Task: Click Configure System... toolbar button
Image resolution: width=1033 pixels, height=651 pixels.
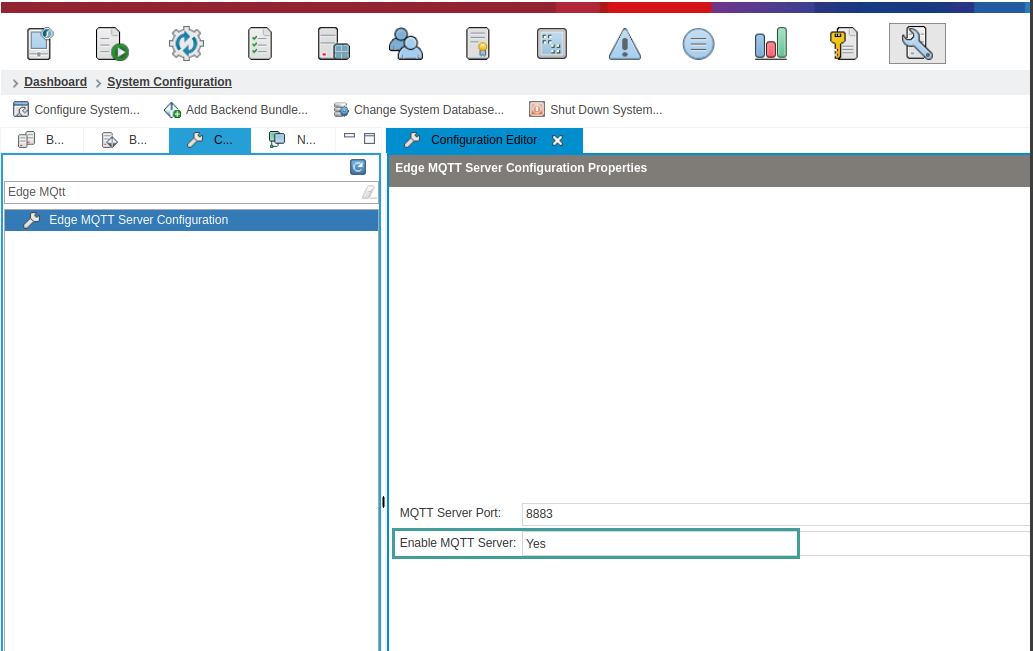Action: [76, 109]
